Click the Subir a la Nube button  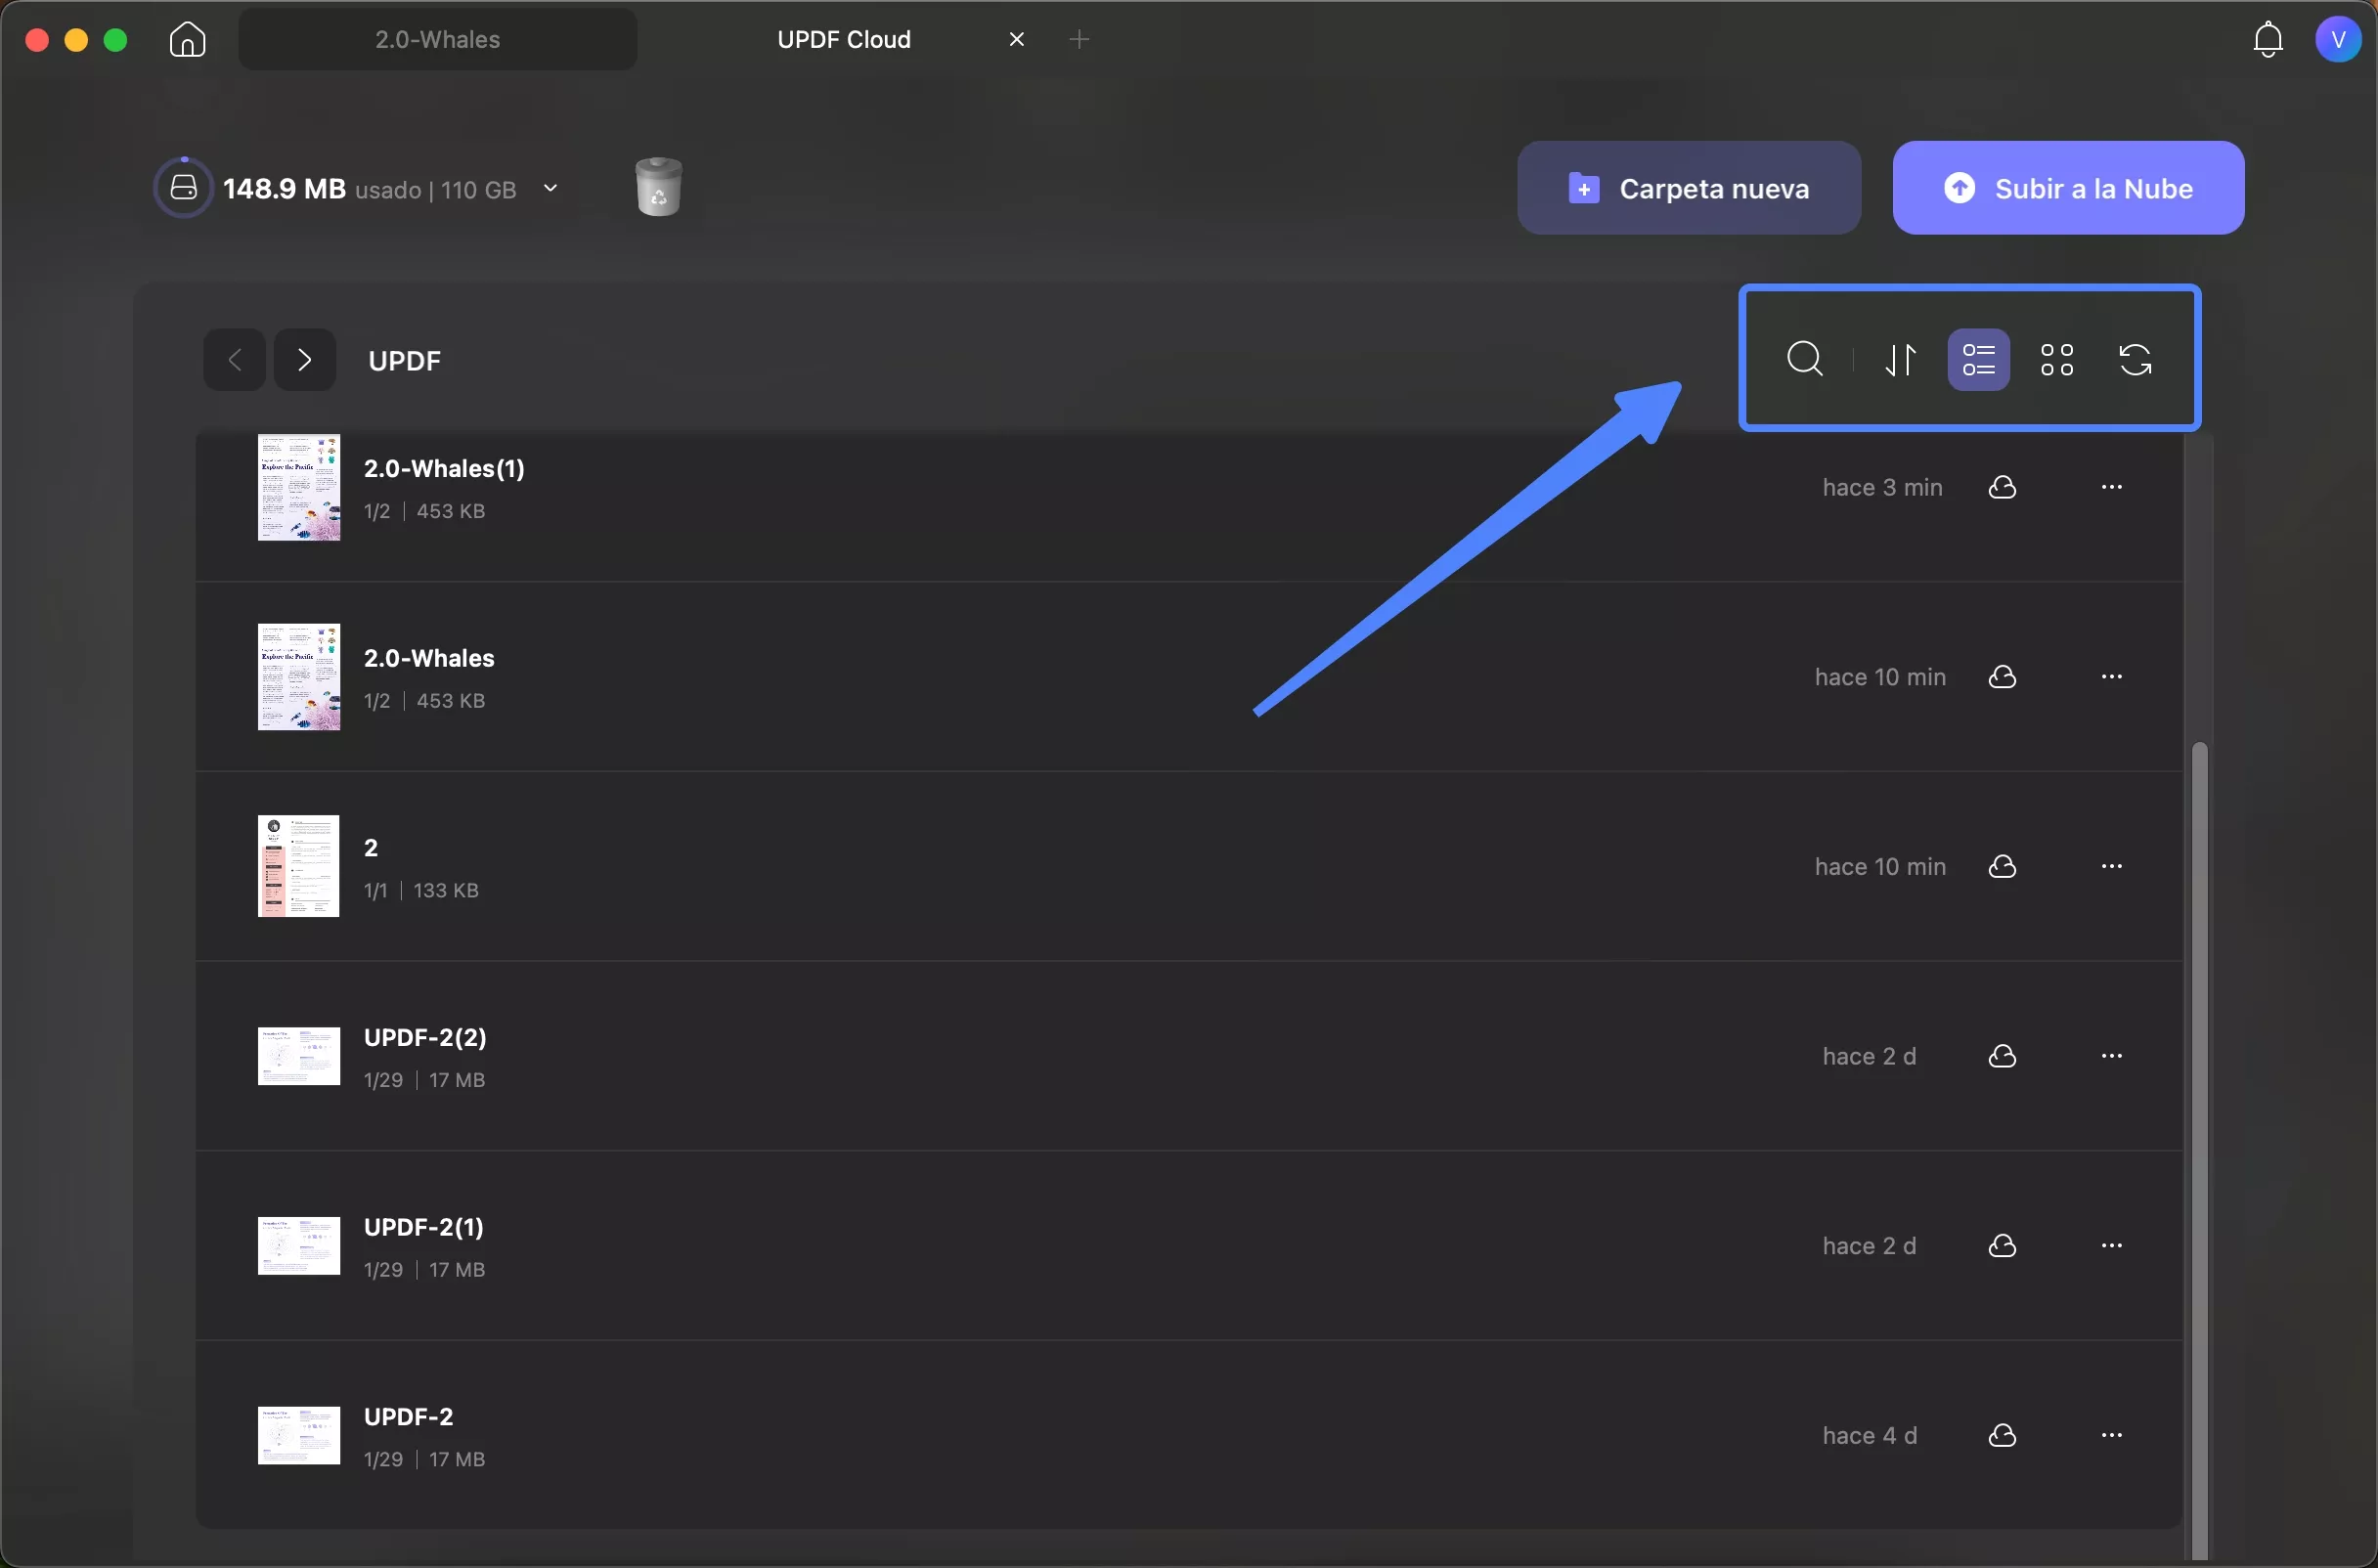(2068, 188)
